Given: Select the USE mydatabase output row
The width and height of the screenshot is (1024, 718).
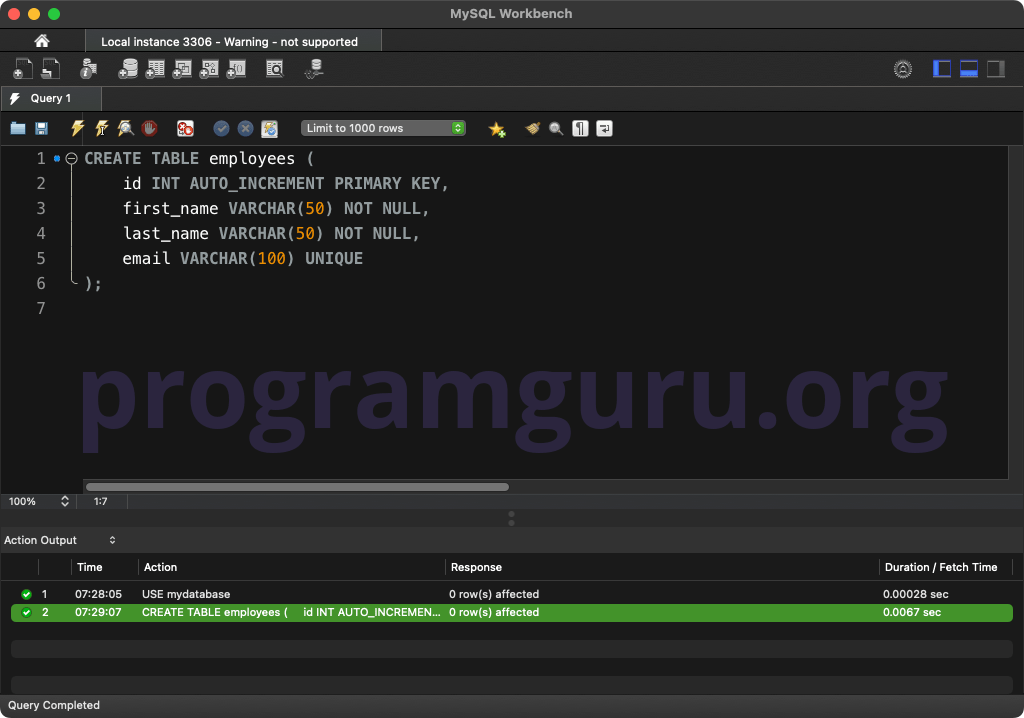Looking at the screenshot, I should (x=512, y=594).
